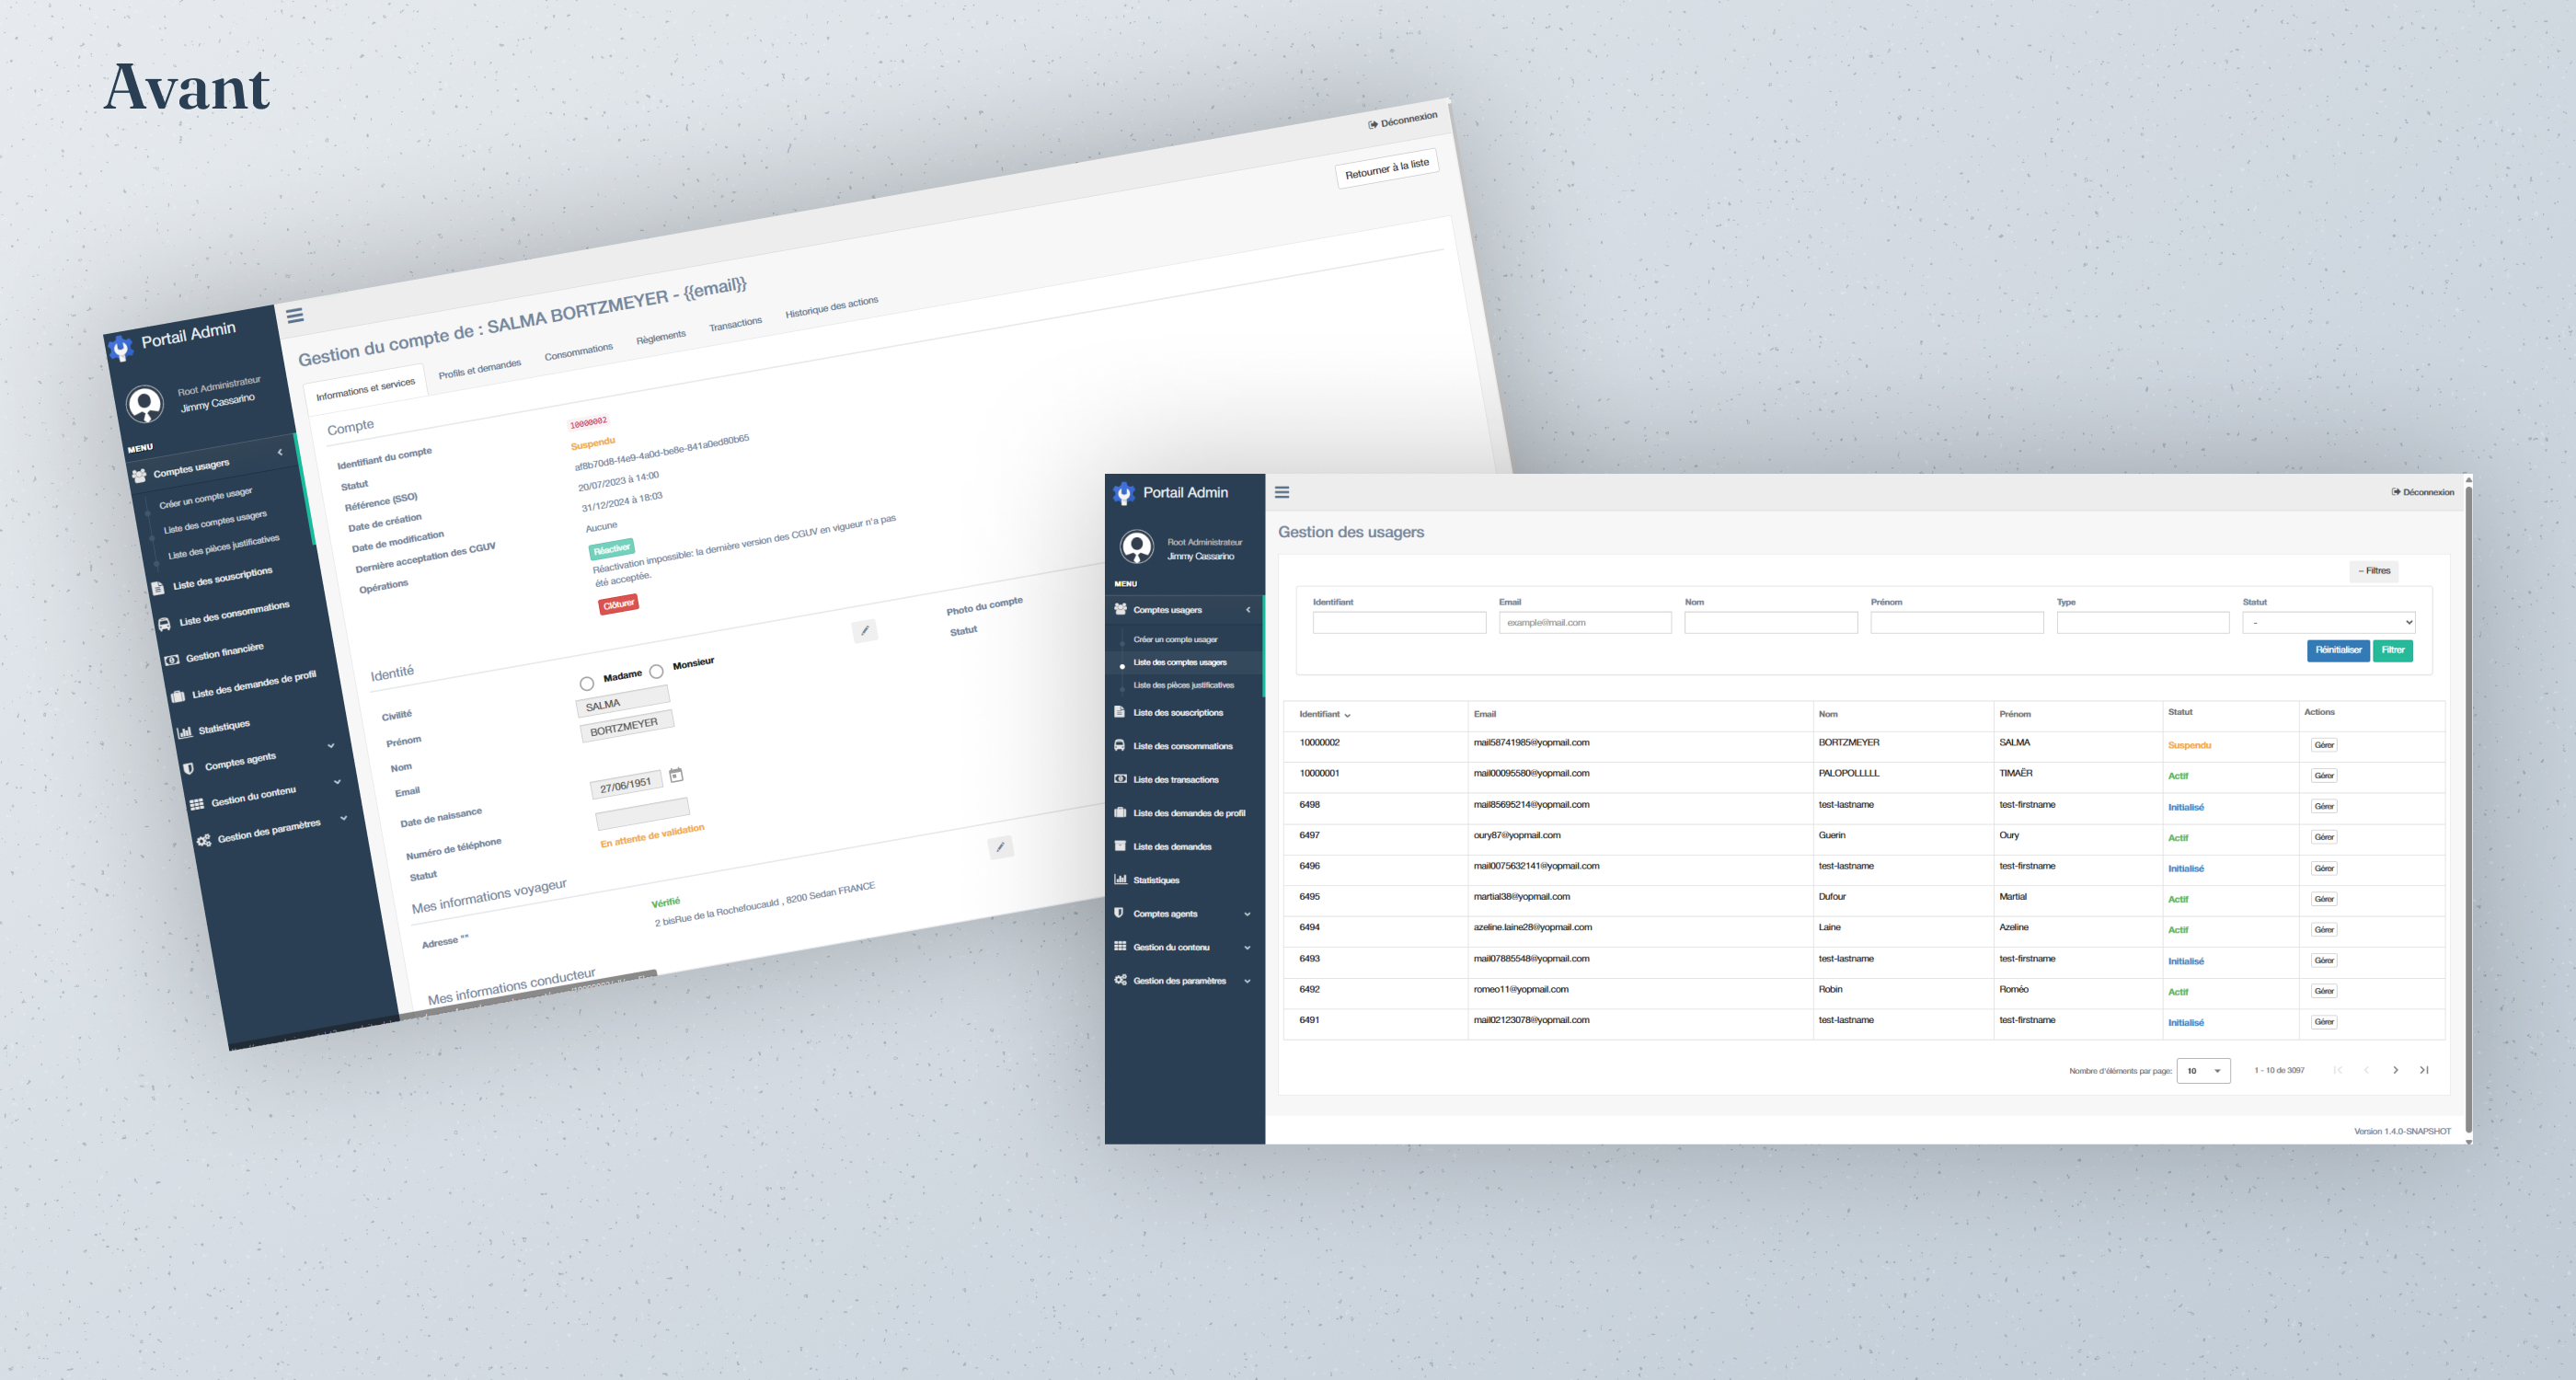Image resolution: width=2576 pixels, height=1380 pixels.
Task: Click Gérer for BORTZMEYER row
Action: [2324, 745]
